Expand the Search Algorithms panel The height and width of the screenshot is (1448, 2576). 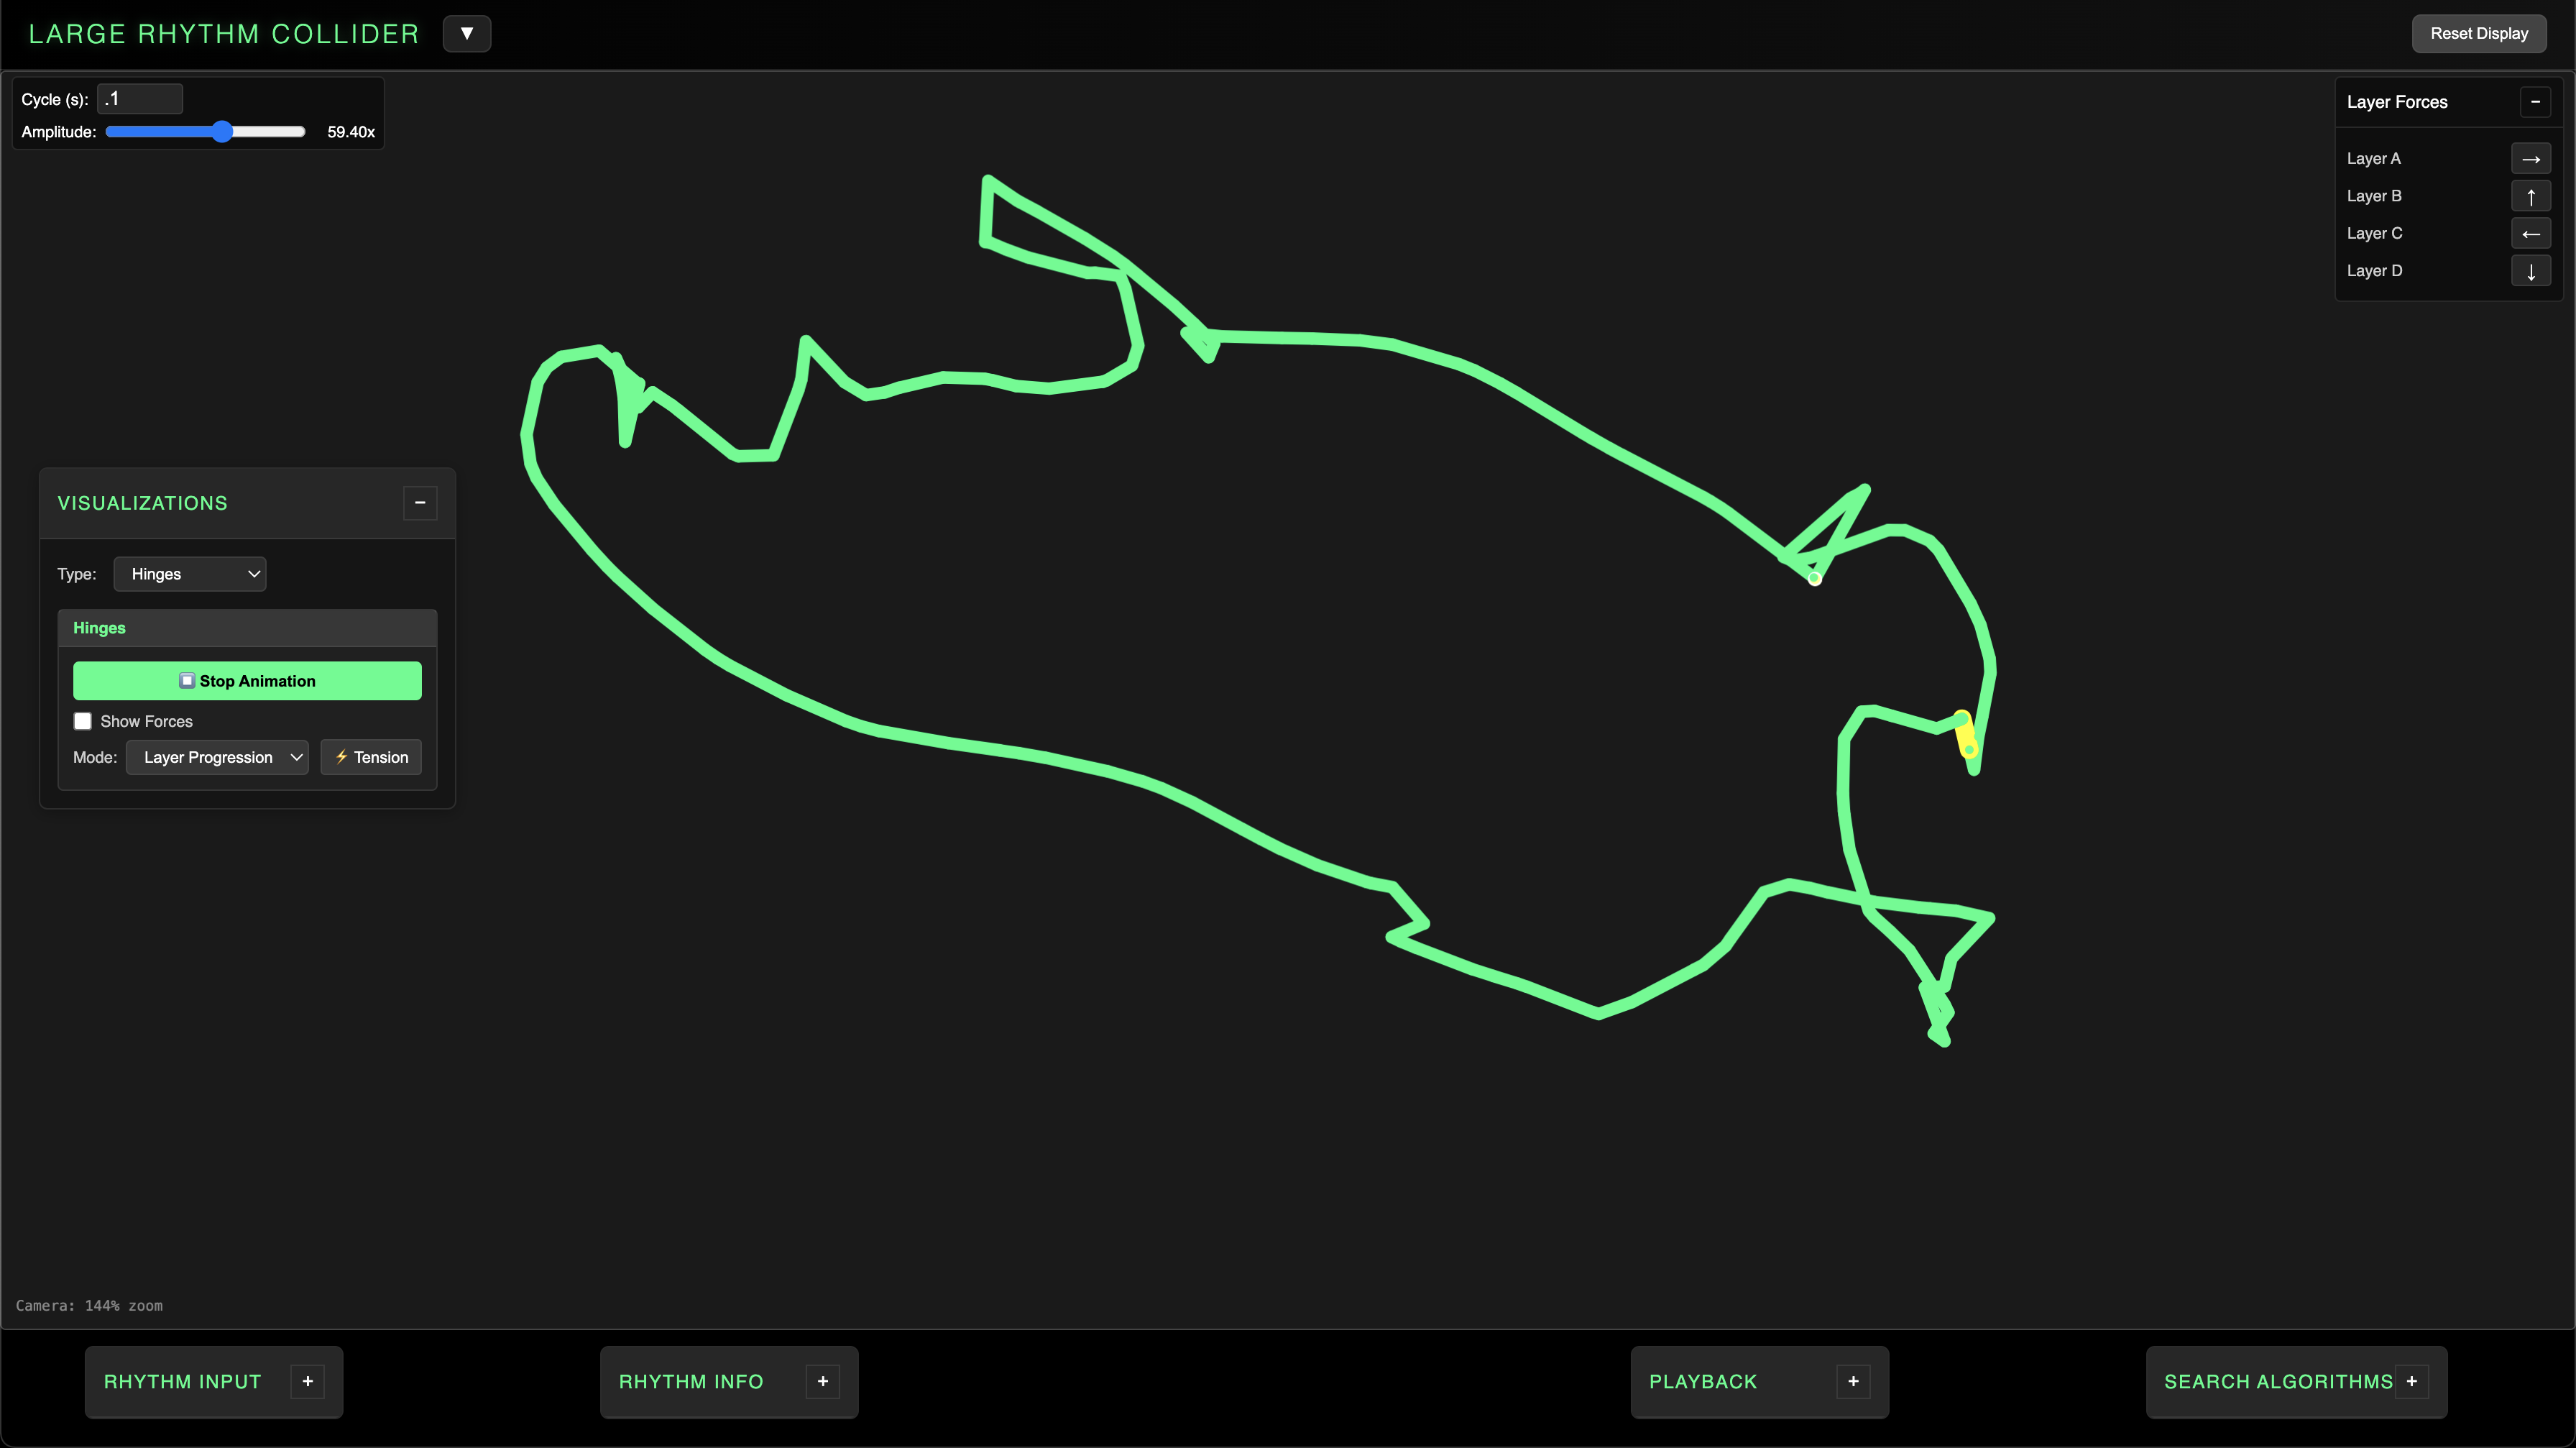click(x=2411, y=1381)
